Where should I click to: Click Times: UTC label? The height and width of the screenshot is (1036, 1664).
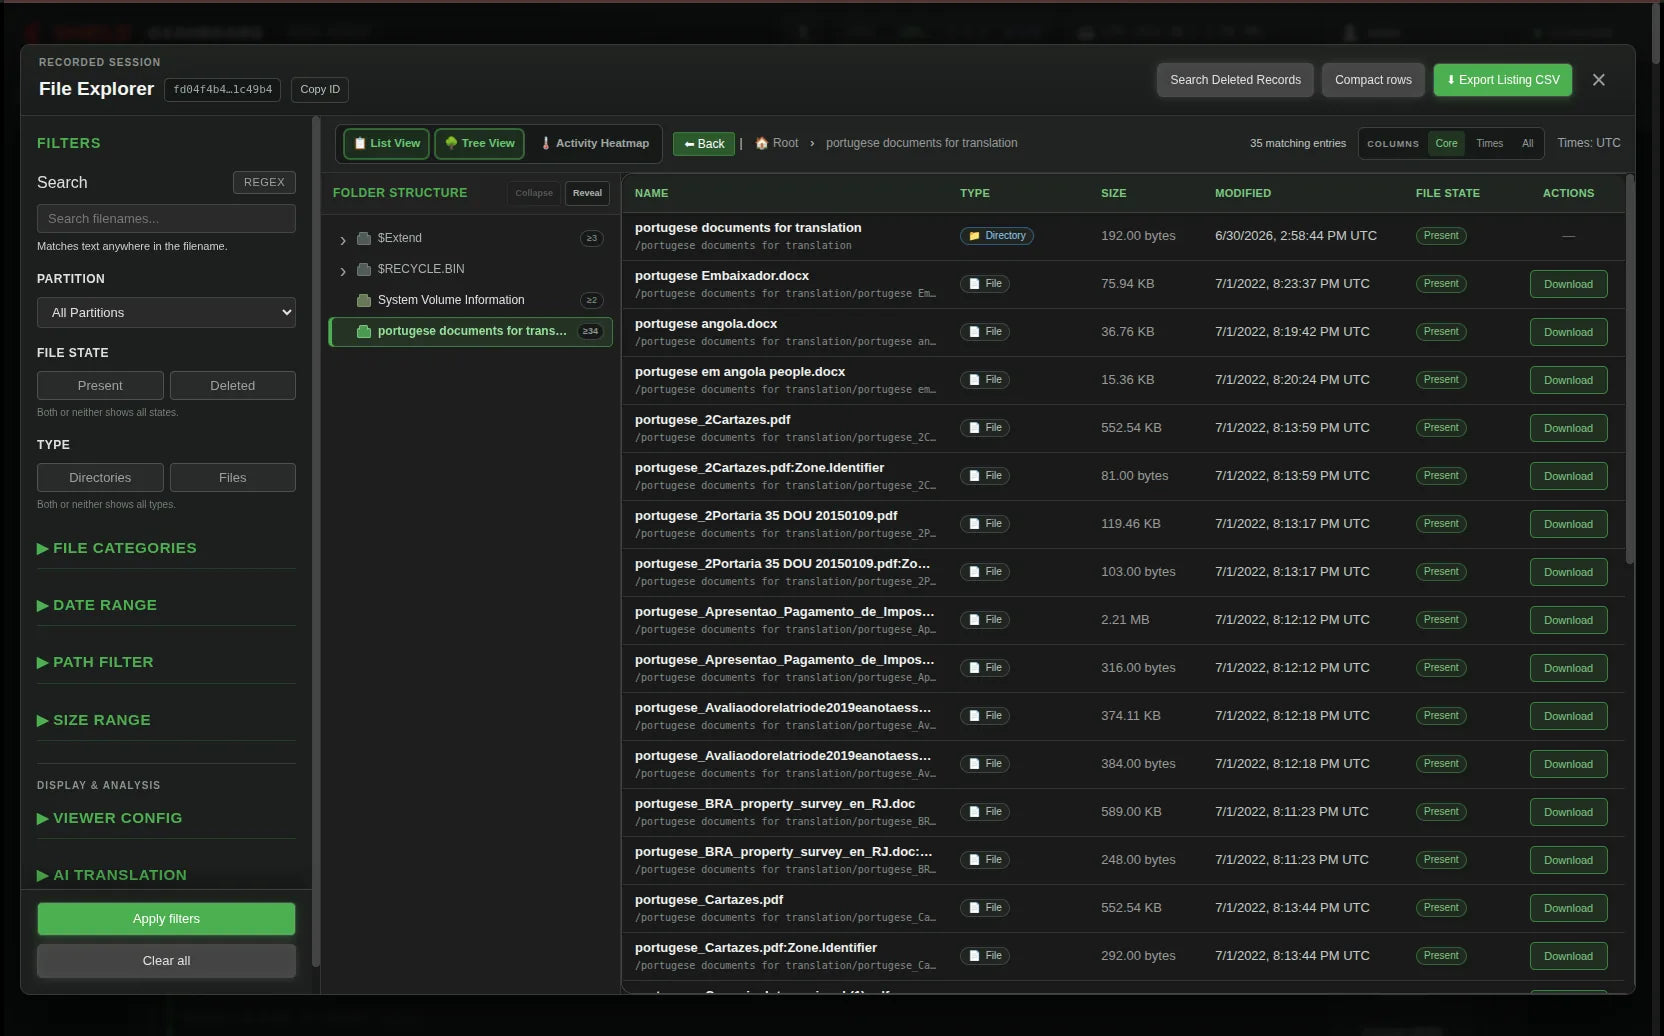tap(1588, 143)
